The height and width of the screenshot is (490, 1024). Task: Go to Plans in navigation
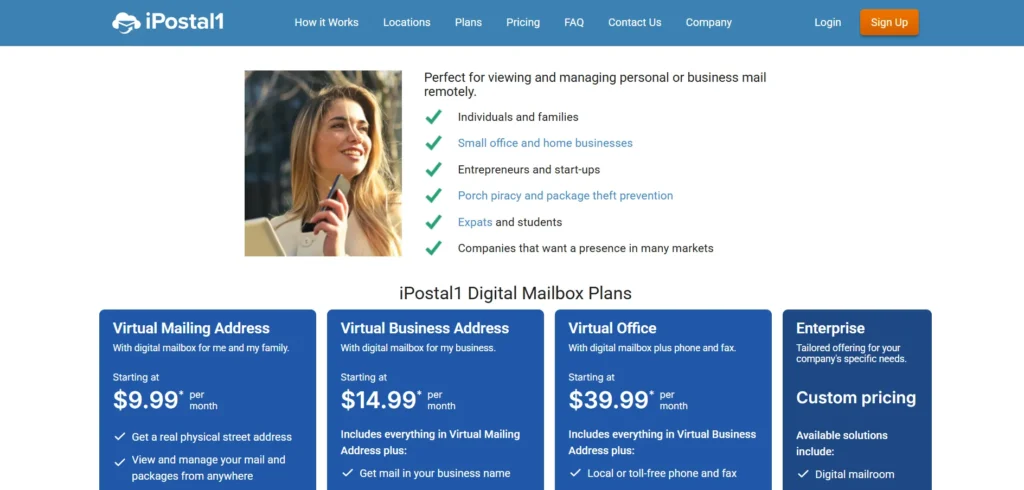point(468,22)
